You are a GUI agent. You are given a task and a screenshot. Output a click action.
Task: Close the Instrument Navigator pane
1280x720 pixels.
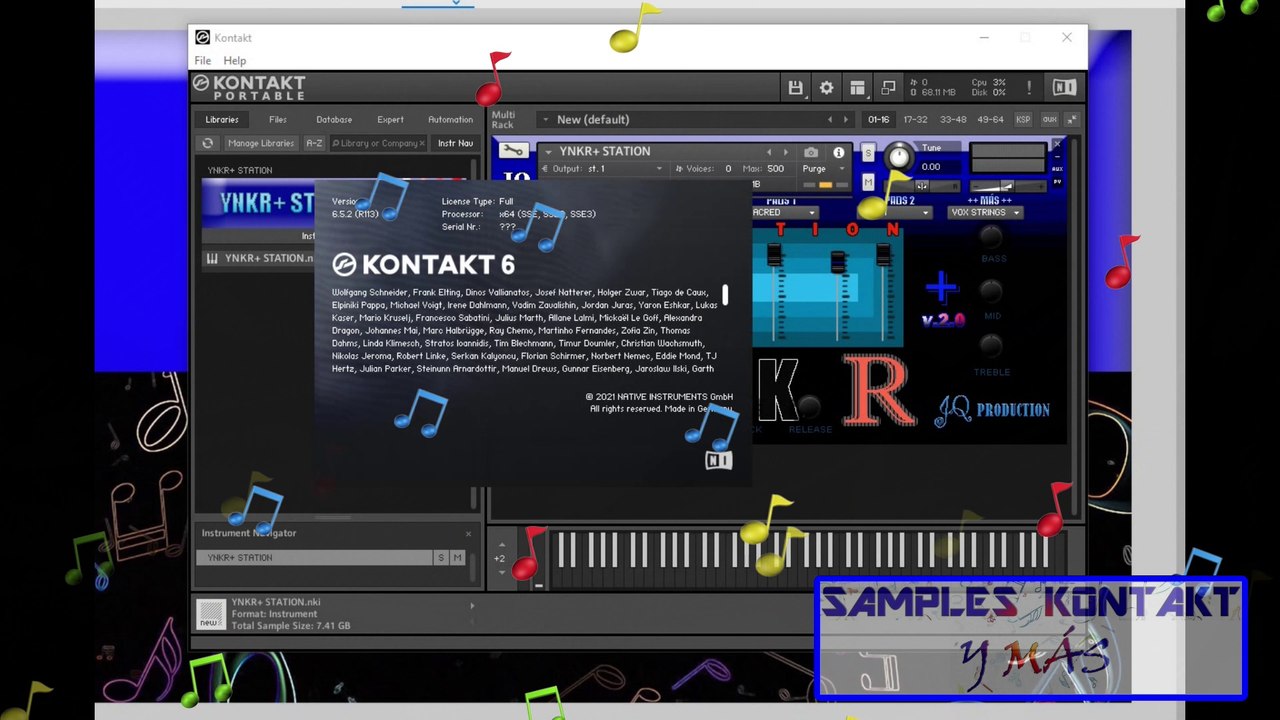click(468, 533)
